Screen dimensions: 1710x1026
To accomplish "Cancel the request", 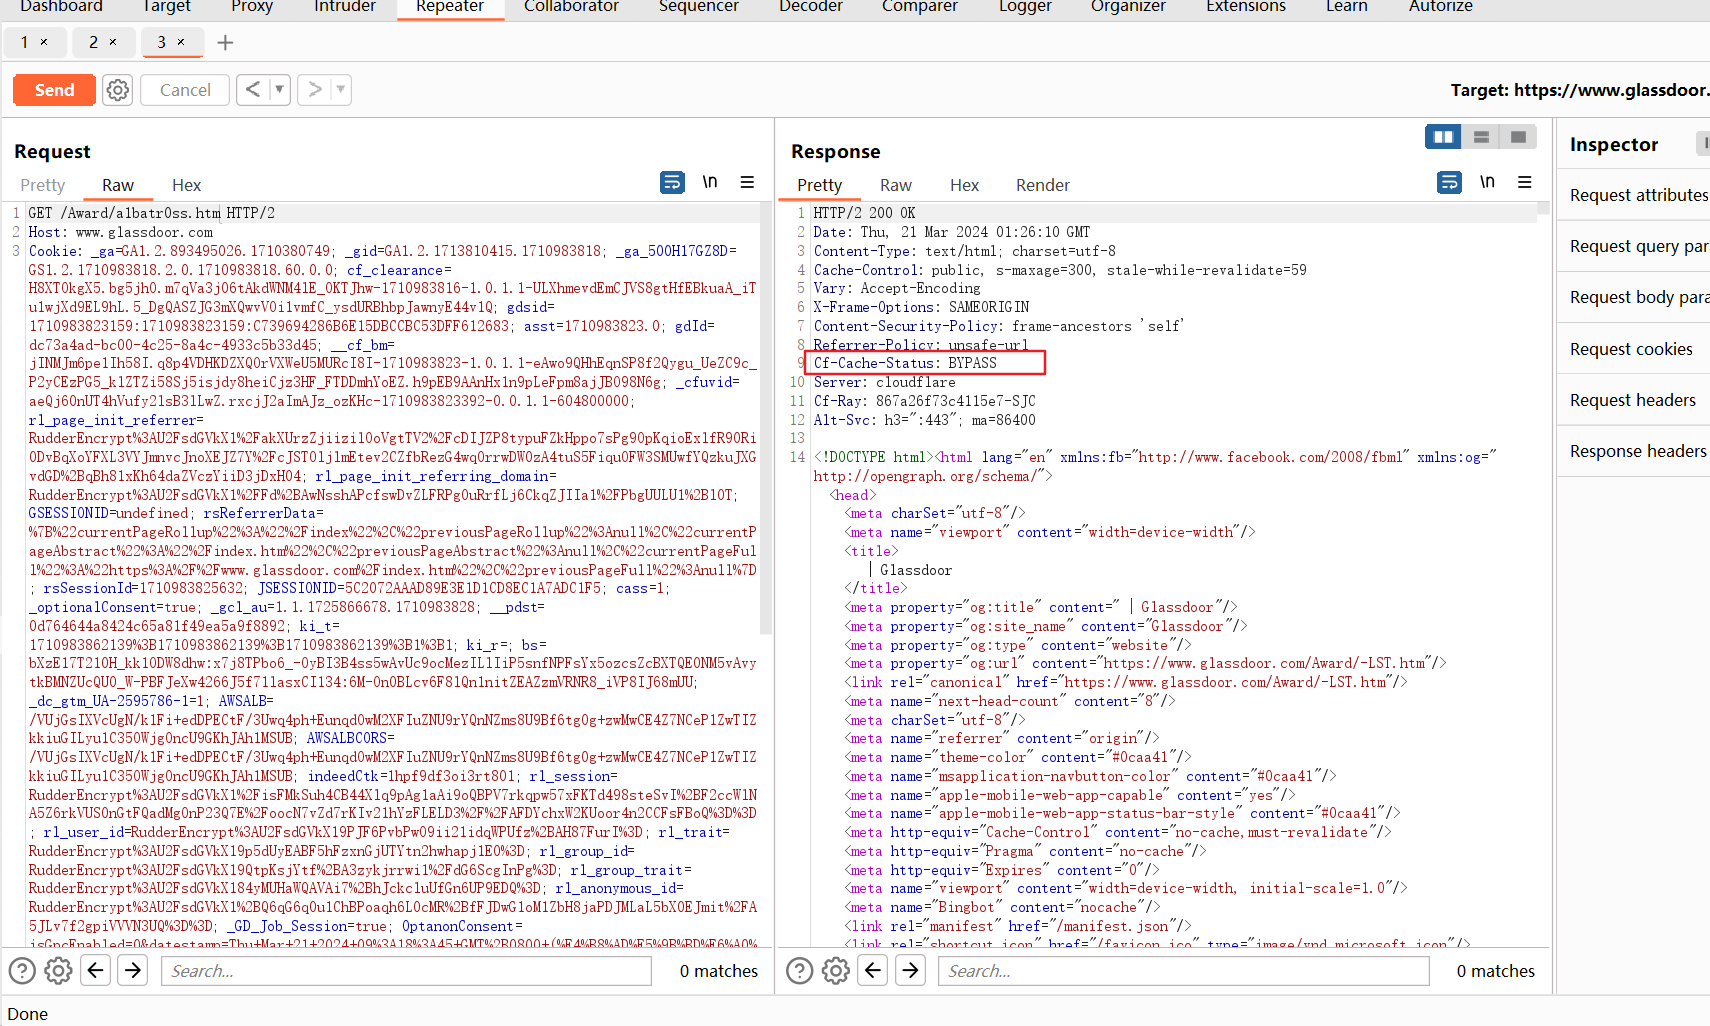I will [185, 90].
